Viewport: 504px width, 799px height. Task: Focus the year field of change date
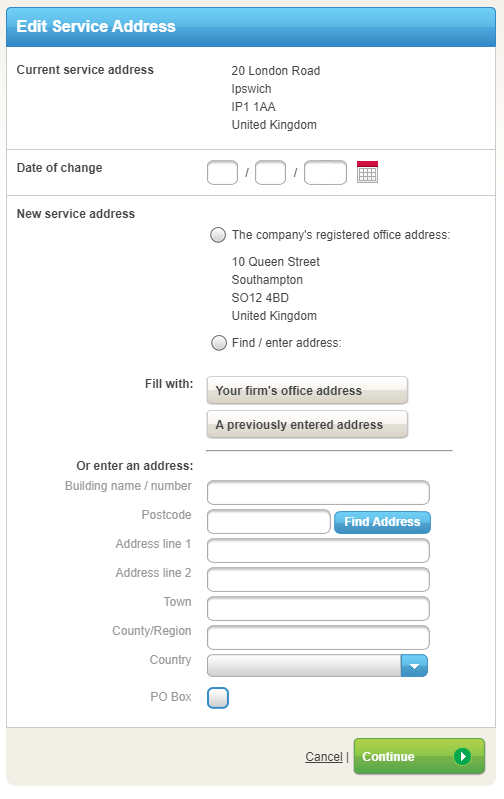coord(325,172)
